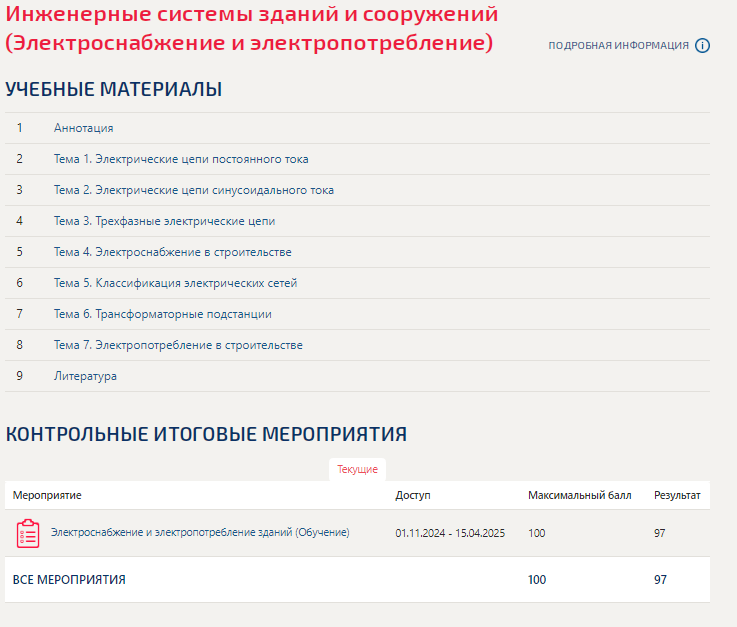
Task: Click row number 5 in materials list
Action: 19,252
